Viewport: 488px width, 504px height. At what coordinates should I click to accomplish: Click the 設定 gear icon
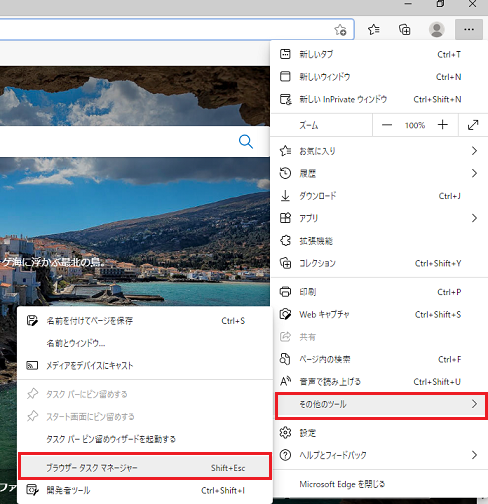pyautogui.click(x=285, y=433)
